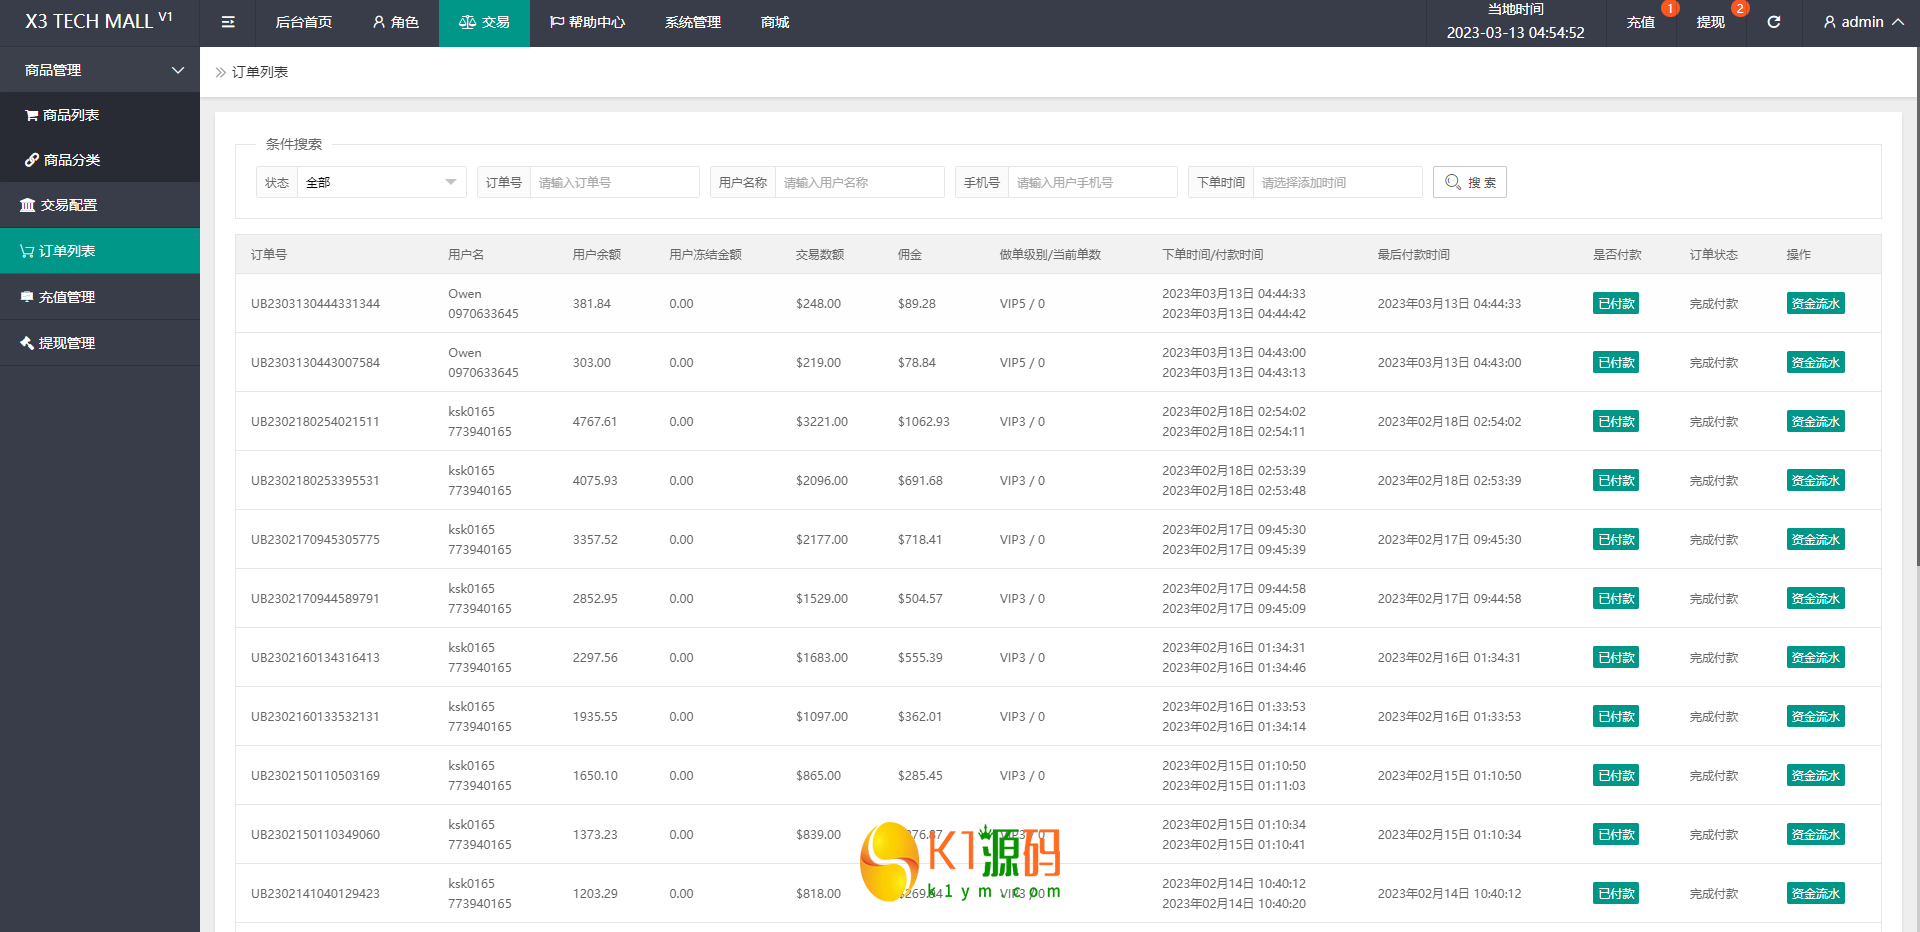The image size is (1920, 932).
Task: Click the 搜索 search button
Action: coord(1469,182)
